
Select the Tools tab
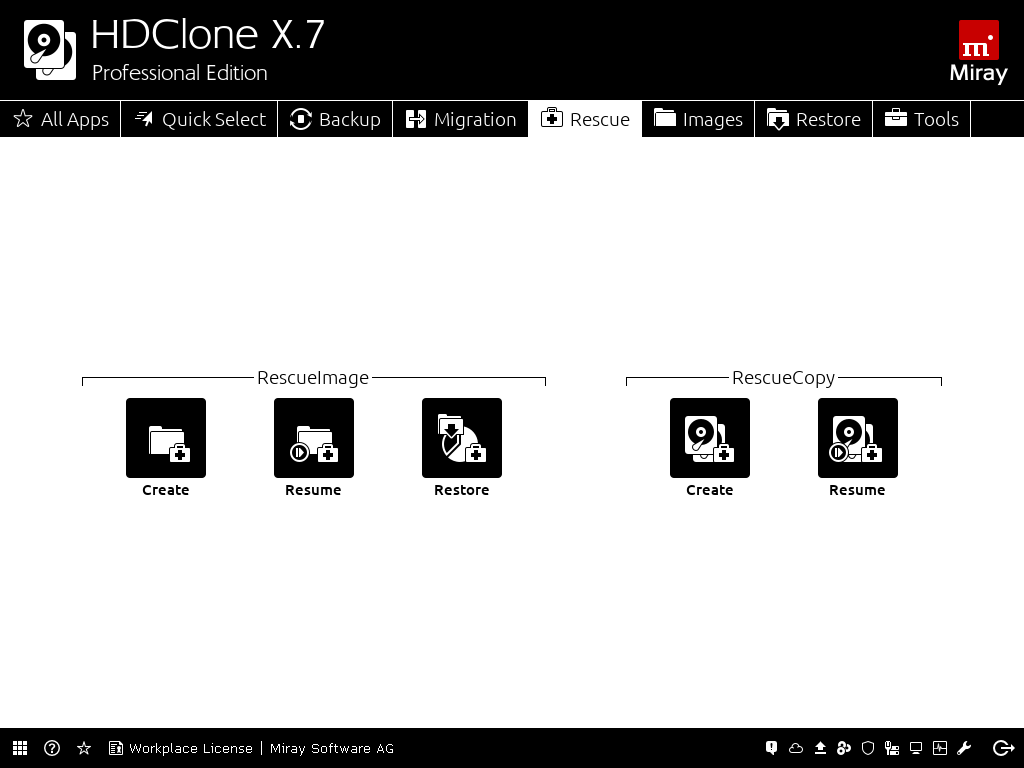[x=922, y=119]
